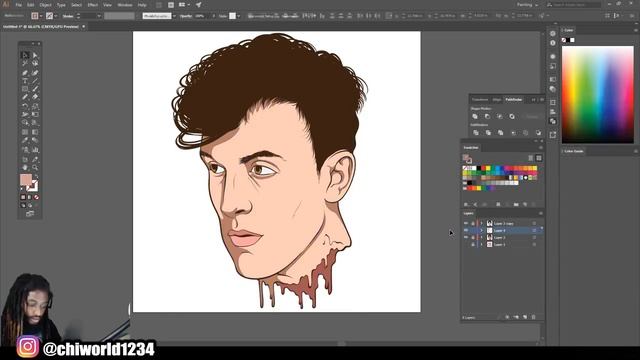
Task: Select the Column Graph tool
Action: (x=35, y=150)
